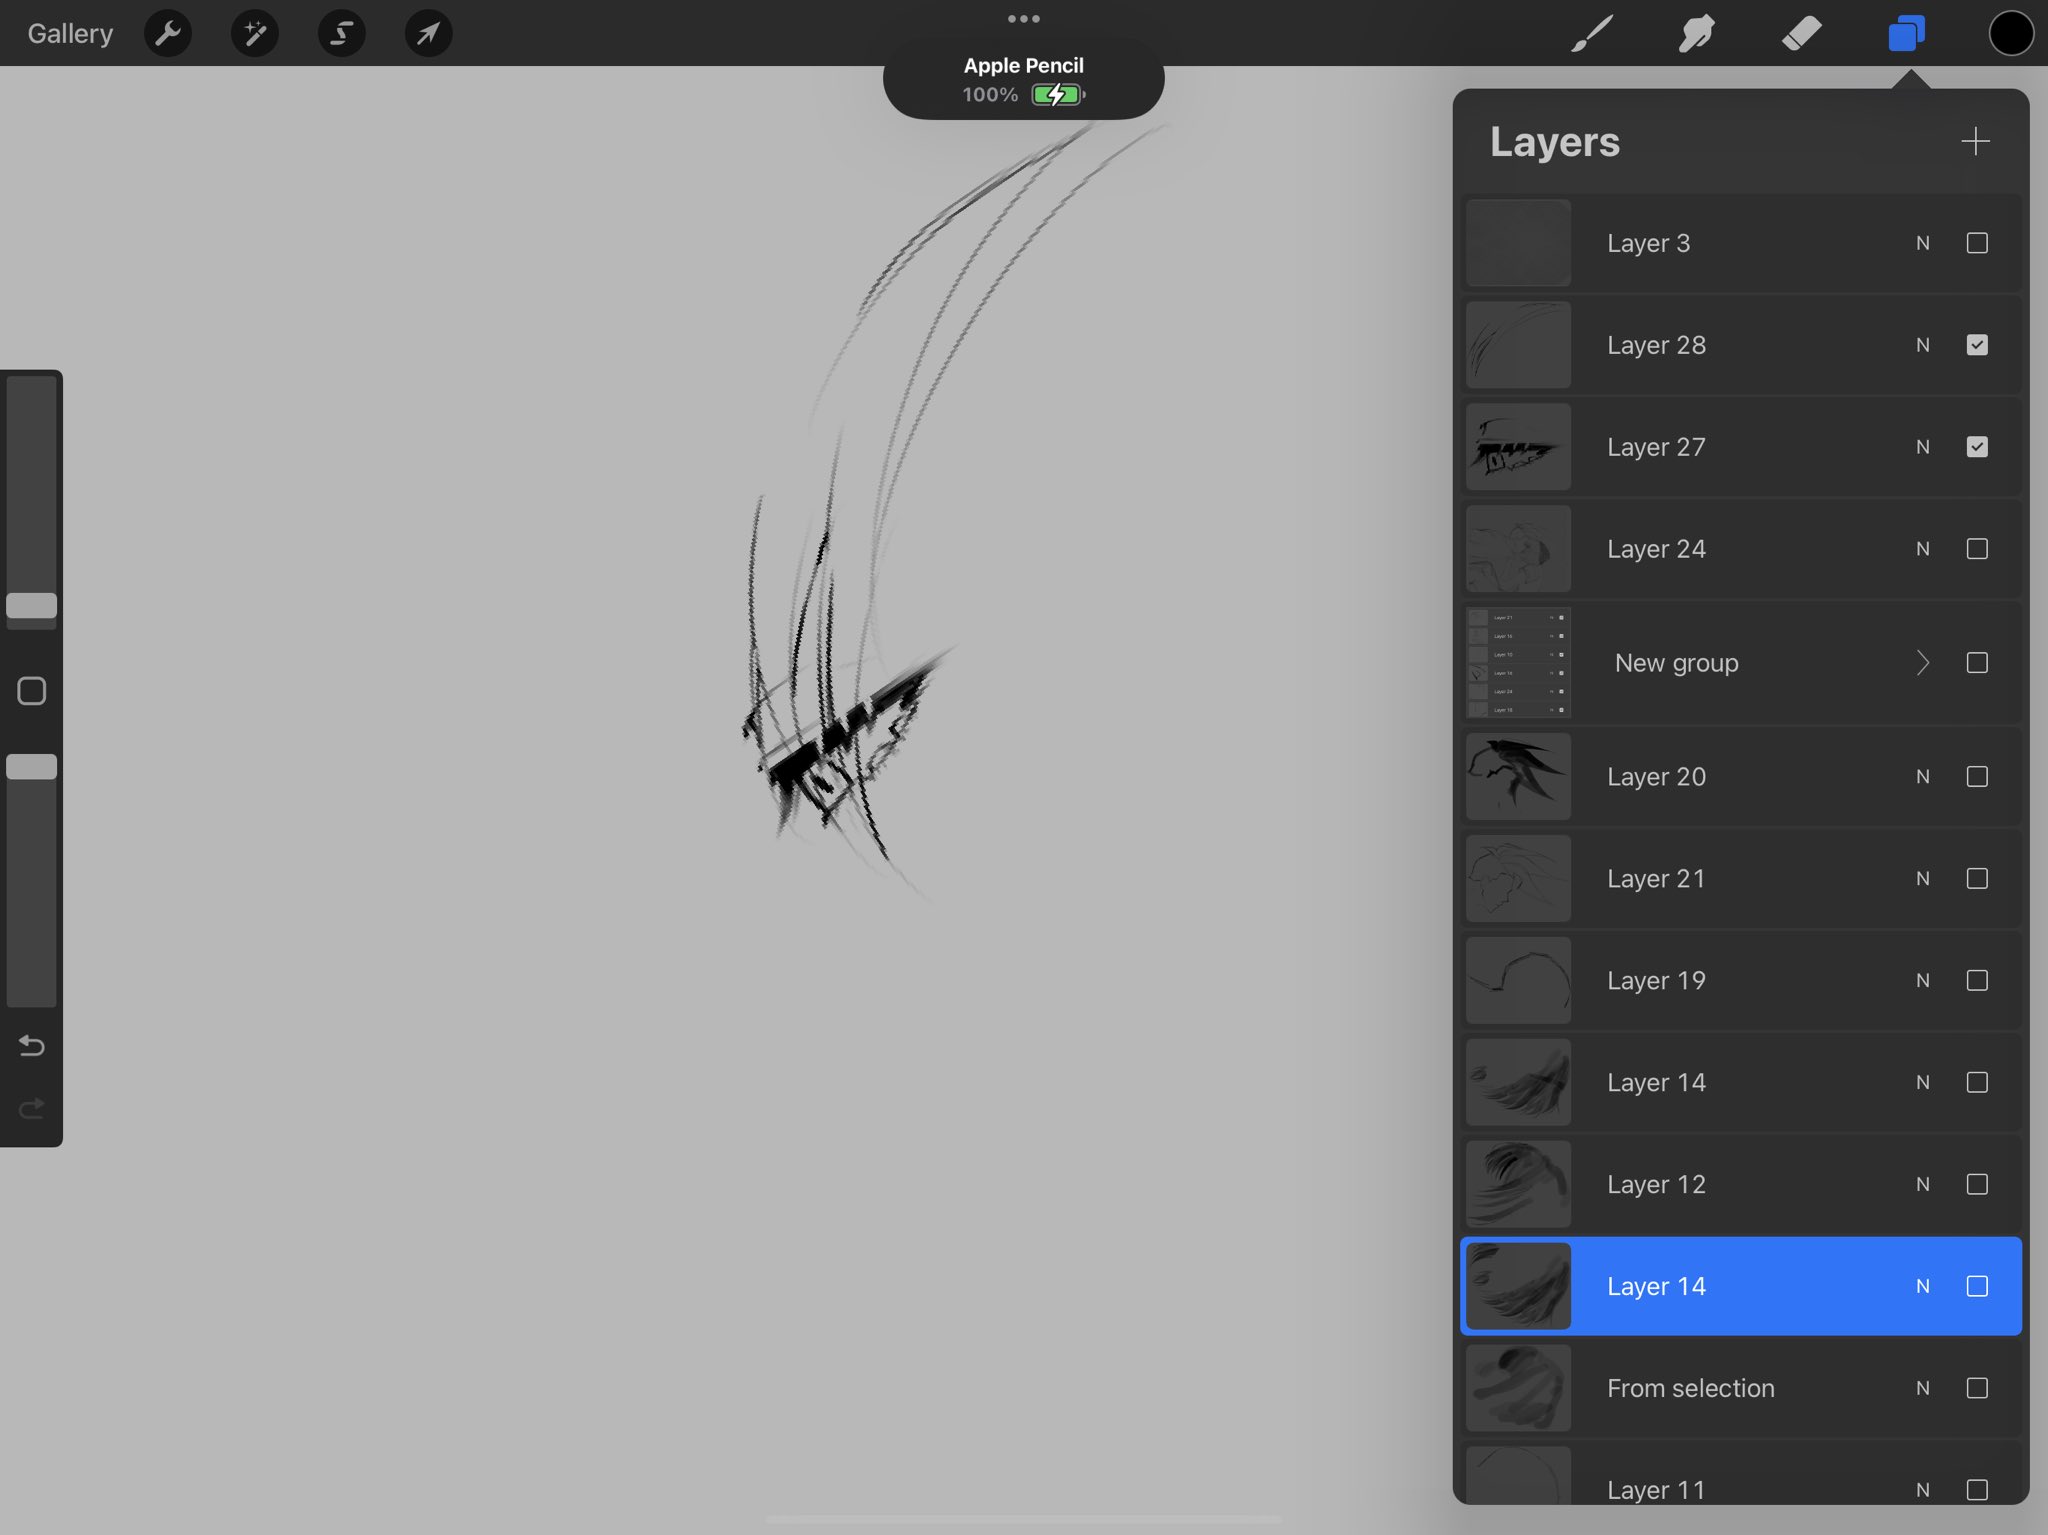Show Layer 3 visibility checkbox
Image resolution: width=2048 pixels, height=1535 pixels.
(x=1977, y=243)
